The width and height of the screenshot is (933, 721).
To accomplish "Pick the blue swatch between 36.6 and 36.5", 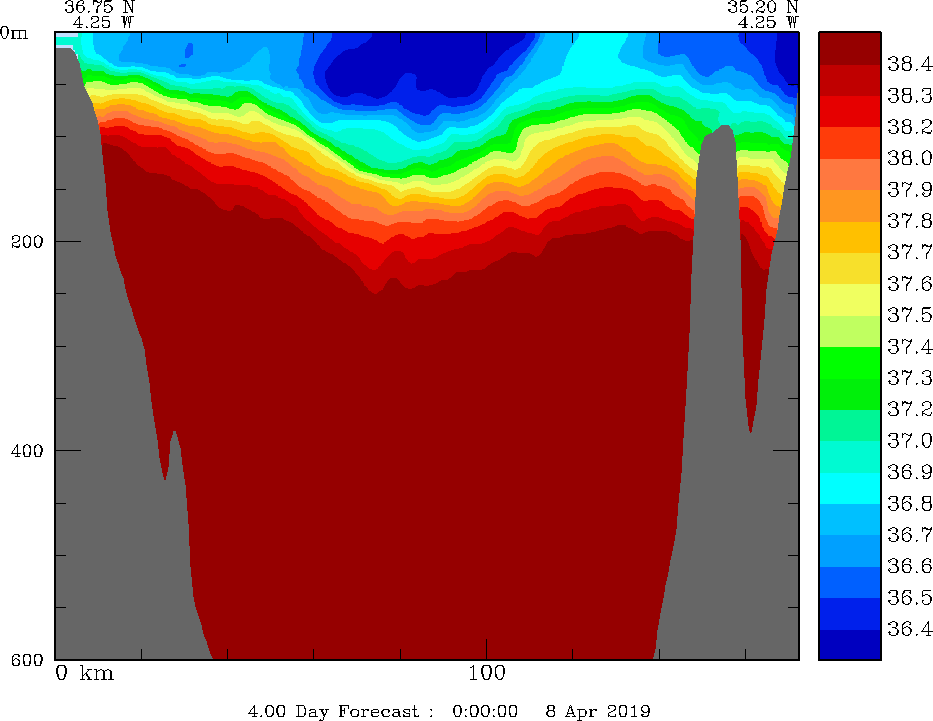I will pyautogui.click(x=850, y=582).
